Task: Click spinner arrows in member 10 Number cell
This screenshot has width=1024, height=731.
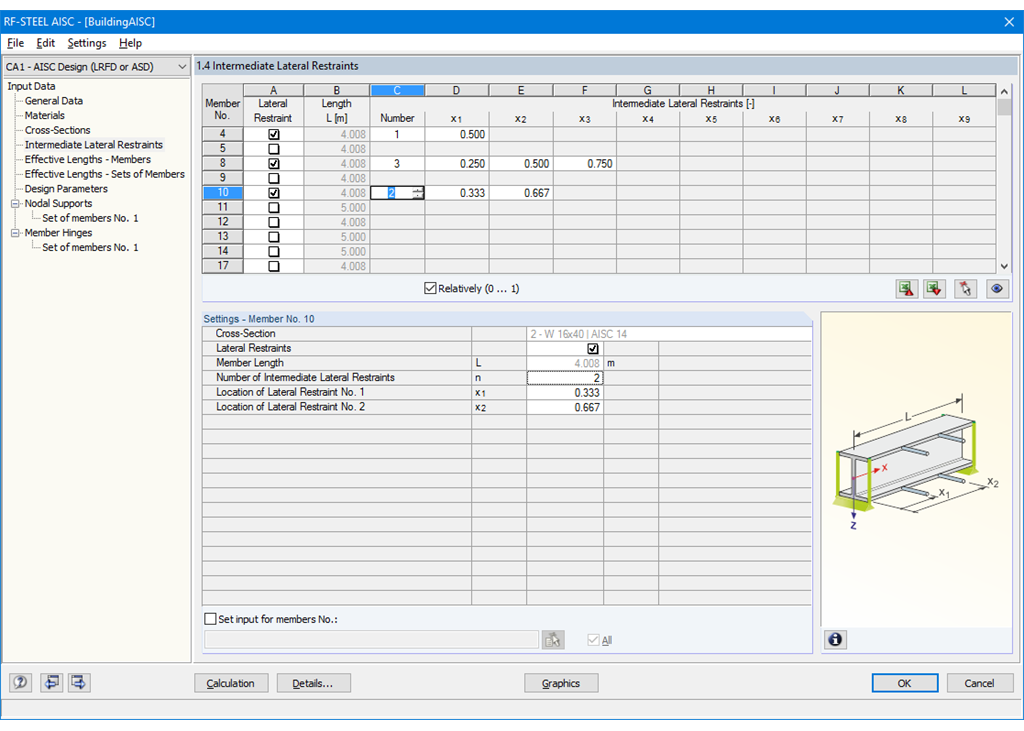Action: tap(418, 193)
